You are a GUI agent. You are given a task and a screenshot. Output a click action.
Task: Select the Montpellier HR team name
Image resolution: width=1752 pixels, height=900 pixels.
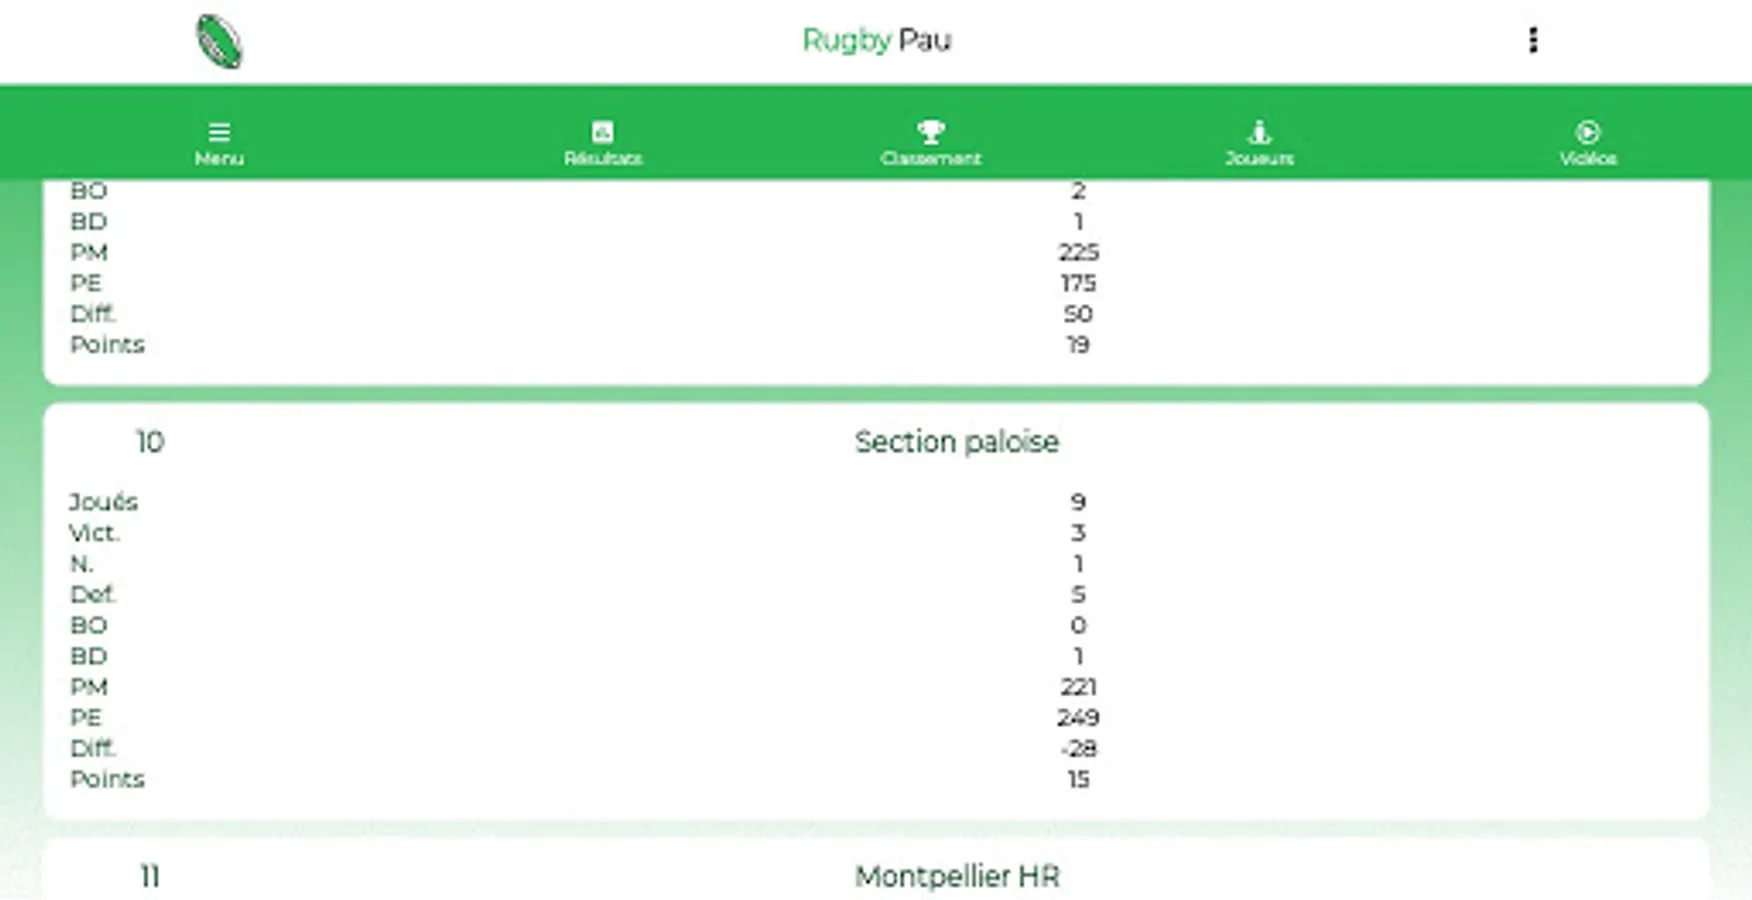[x=956, y=876]
